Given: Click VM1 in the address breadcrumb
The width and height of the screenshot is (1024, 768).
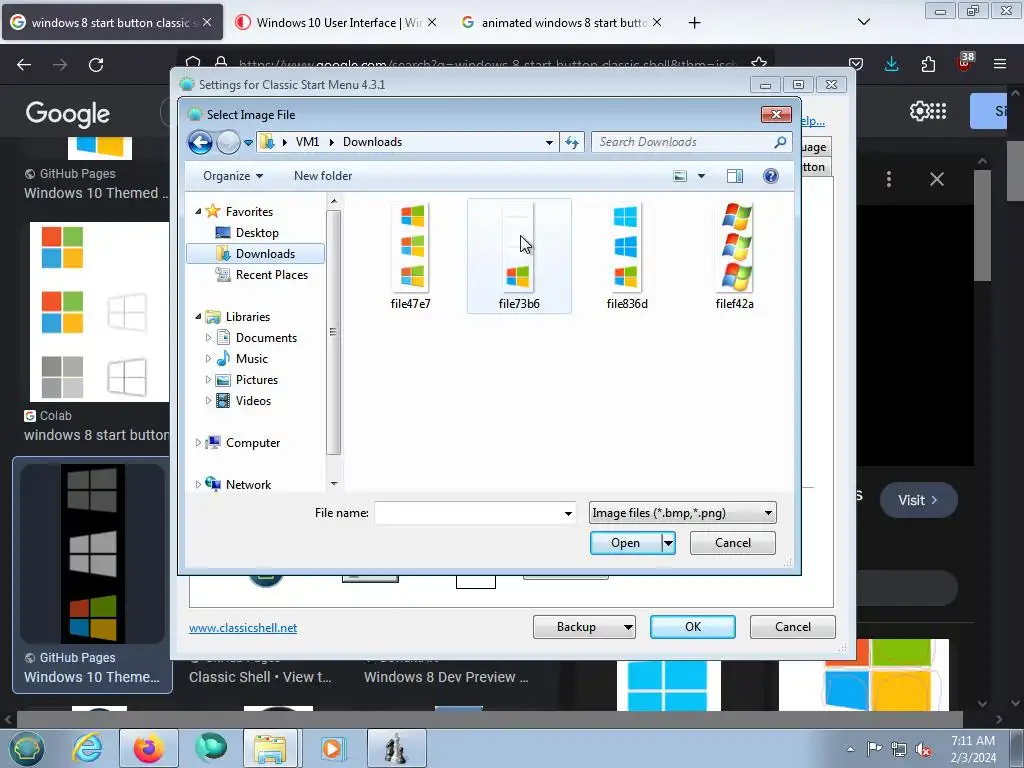Looking at the screenshot, I should click(x=307, y=142).
